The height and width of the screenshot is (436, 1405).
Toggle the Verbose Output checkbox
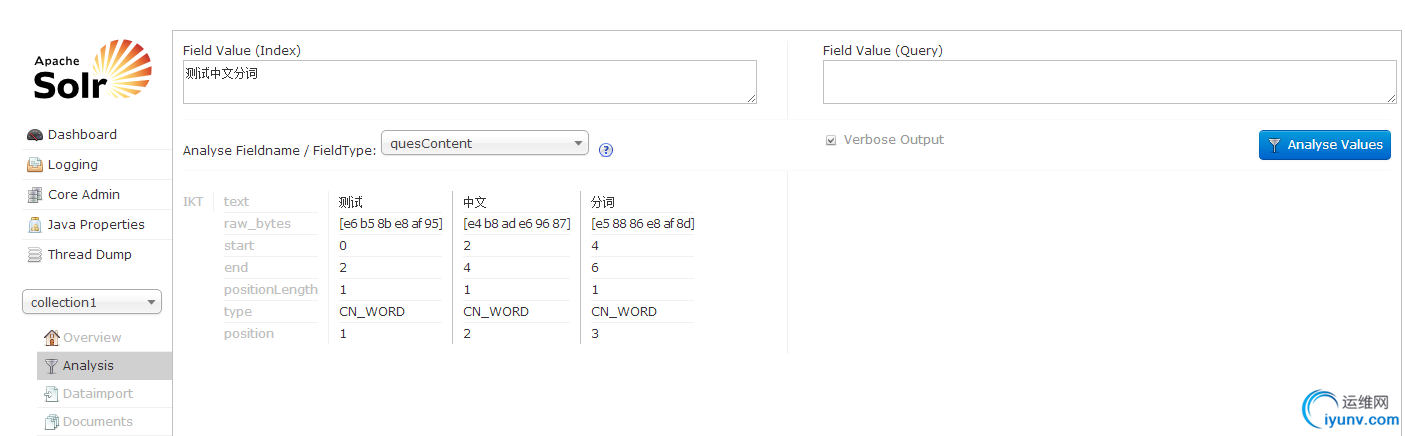coord(830,141)
